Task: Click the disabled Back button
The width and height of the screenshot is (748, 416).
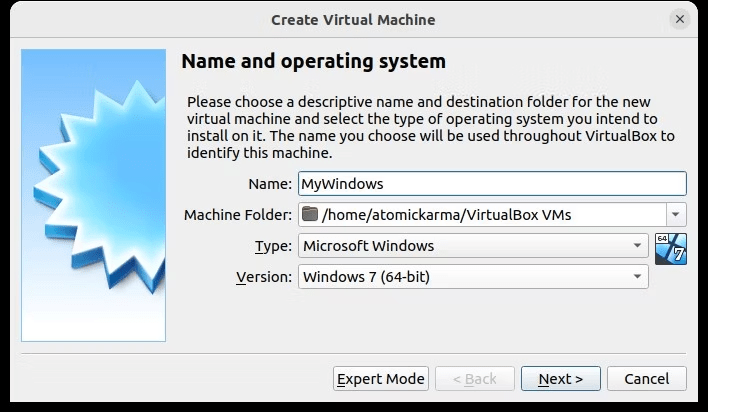Action: coord(475,379)
